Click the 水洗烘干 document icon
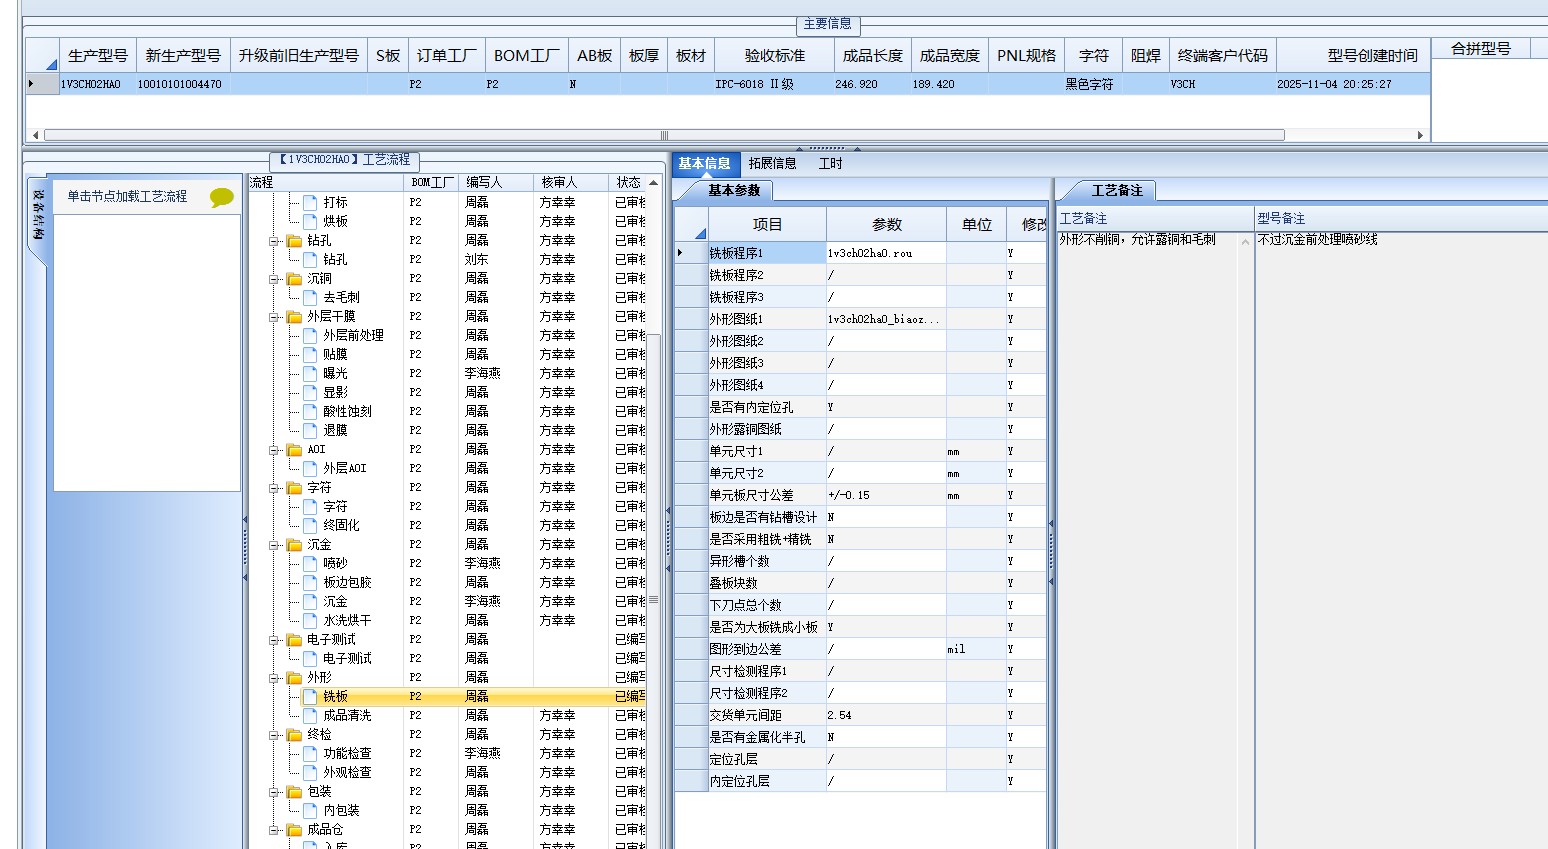This screenshot has height=849, width=1548. (310, 620)
